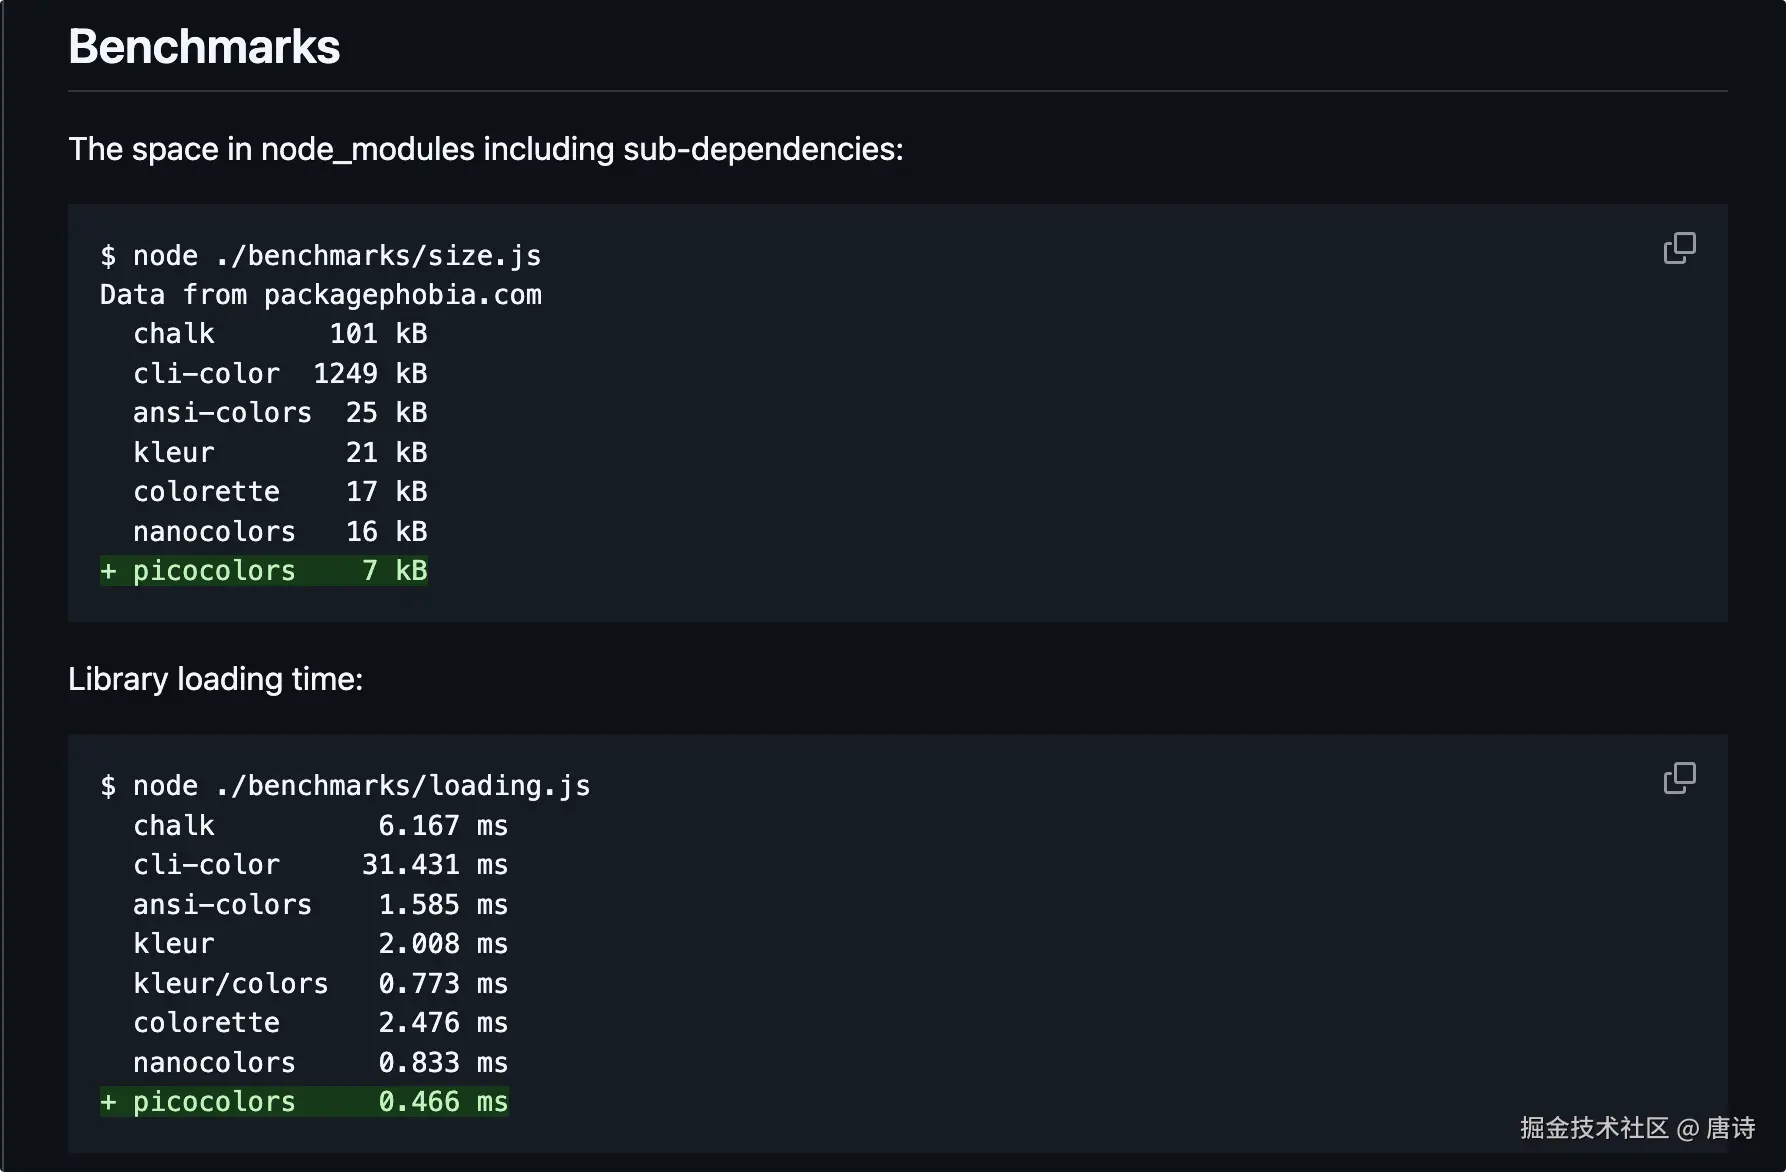Click the cli-color 1249 kB size row
This screenshot has height=1172, width=1786.
coord(280,374)
